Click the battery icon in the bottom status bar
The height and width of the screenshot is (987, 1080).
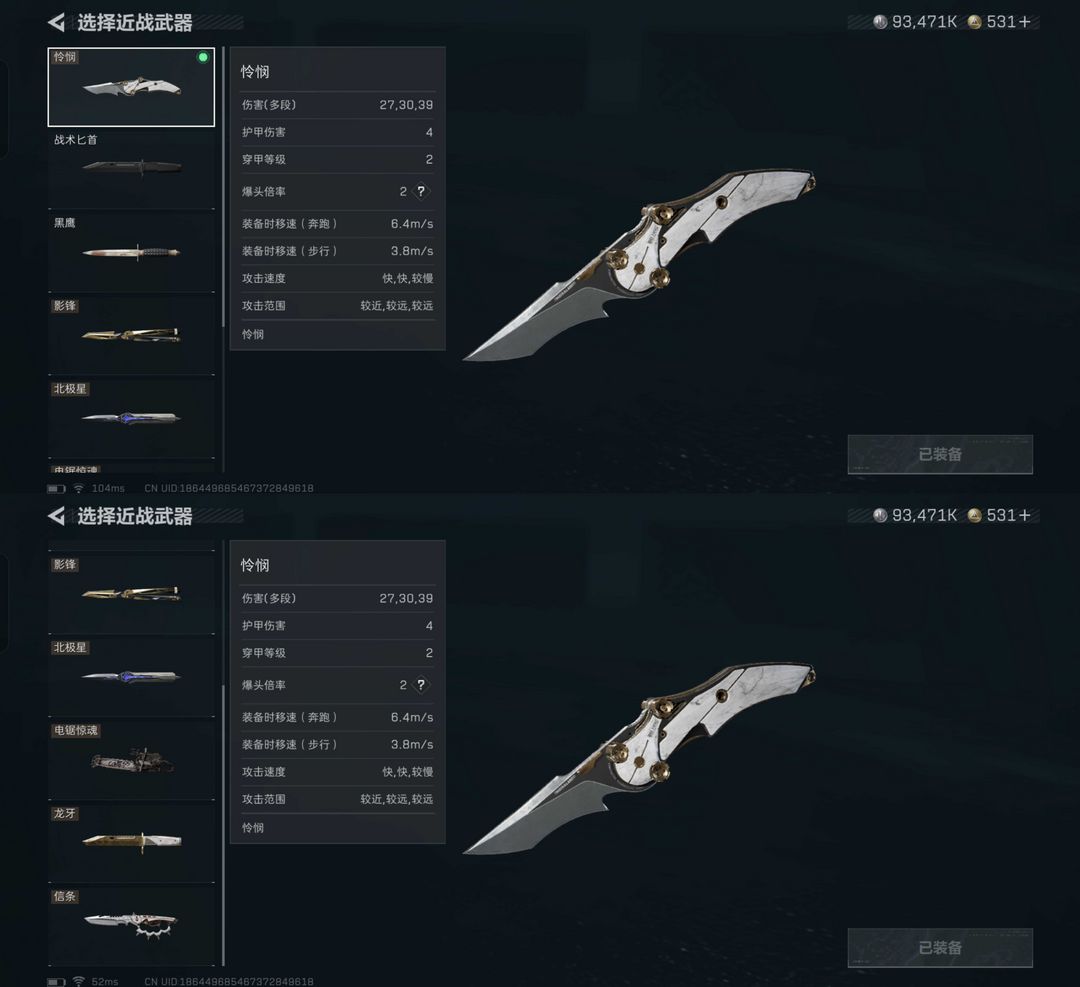[56, 981]
